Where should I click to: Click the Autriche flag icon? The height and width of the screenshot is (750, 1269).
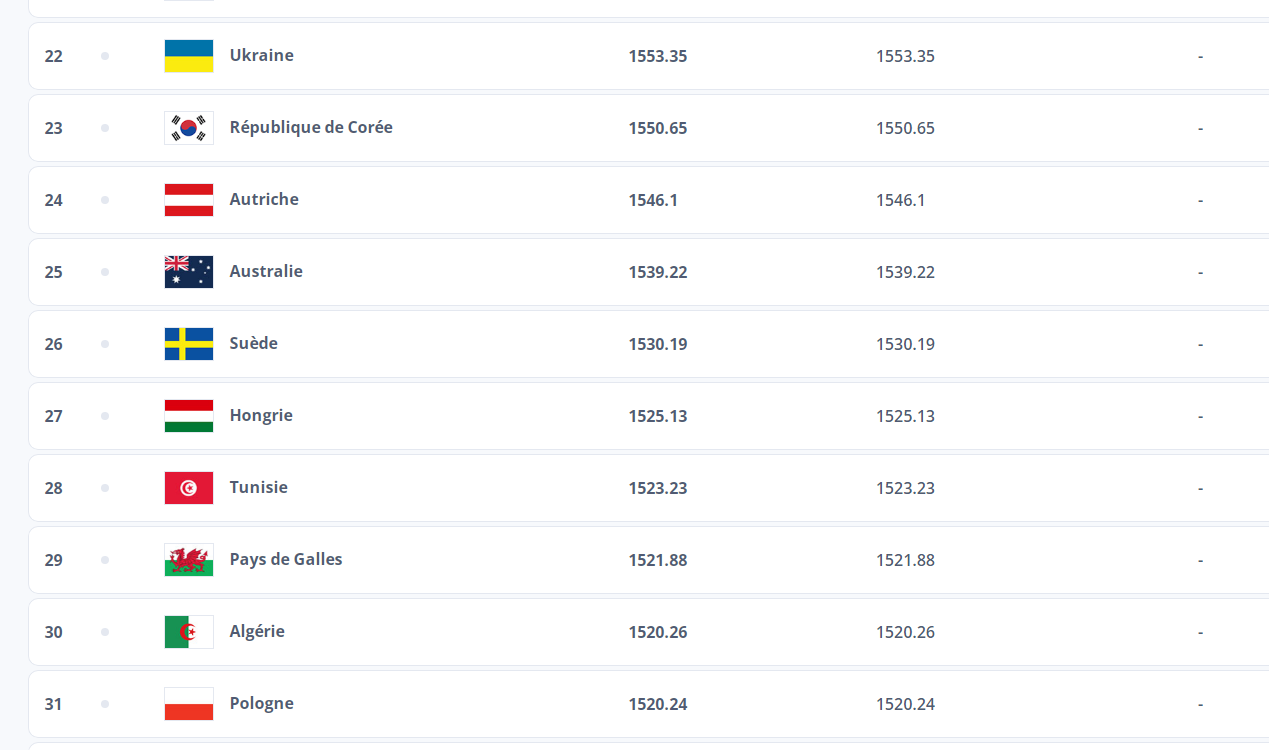[x=189, y=200]
